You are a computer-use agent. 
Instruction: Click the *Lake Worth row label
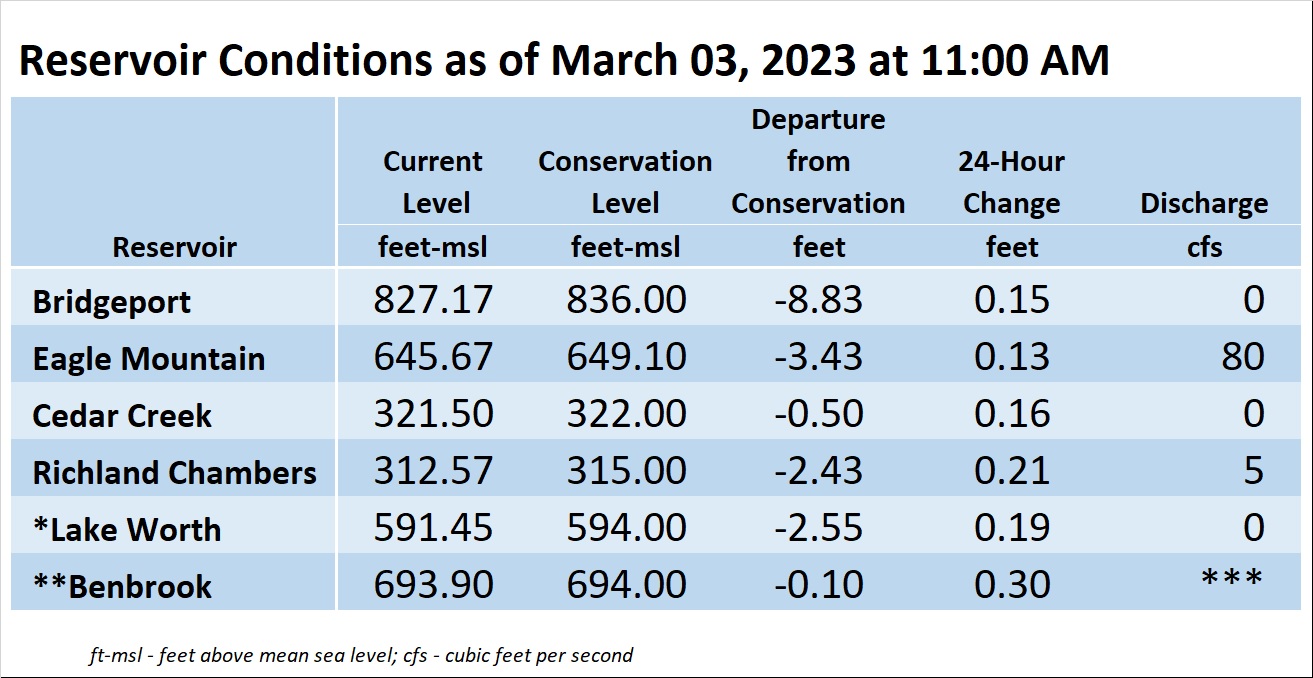click(x=126, y=529)
